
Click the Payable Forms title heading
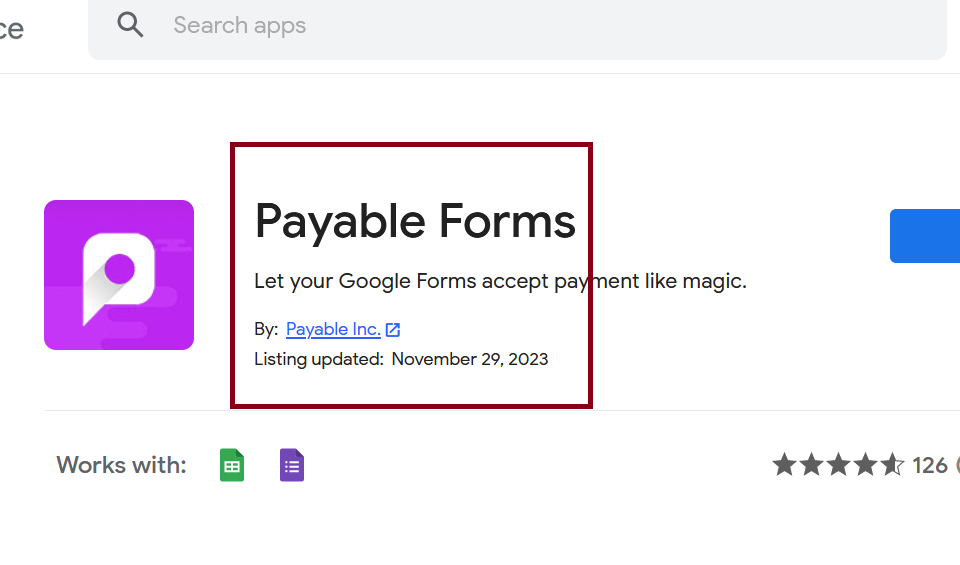click(415, 221)
